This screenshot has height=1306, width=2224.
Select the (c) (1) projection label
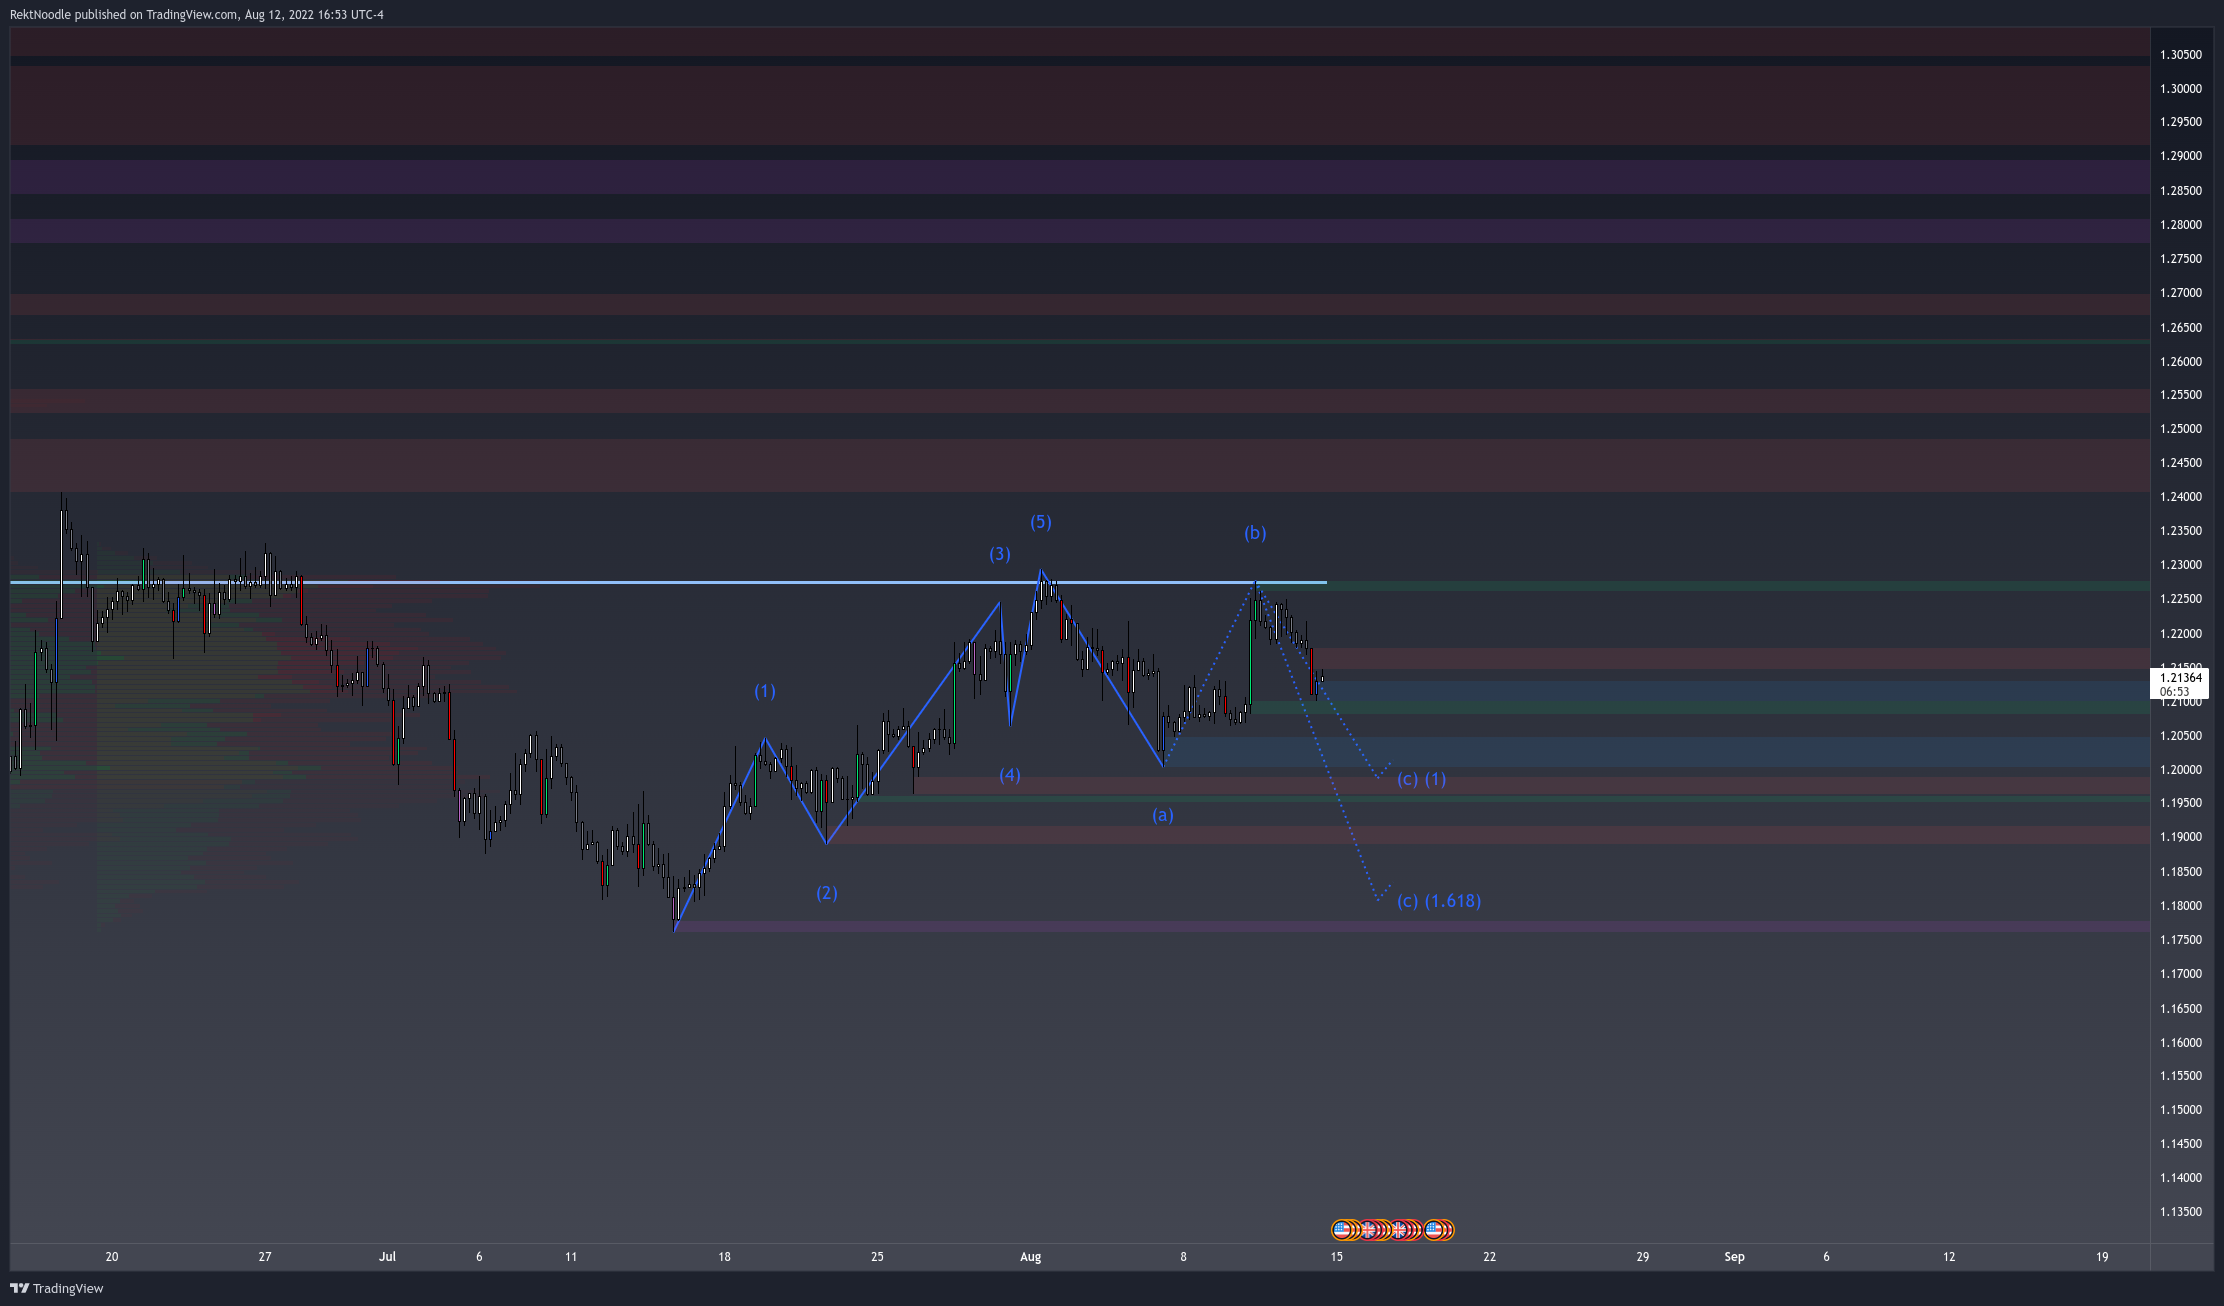click(x=1421, y=779)
